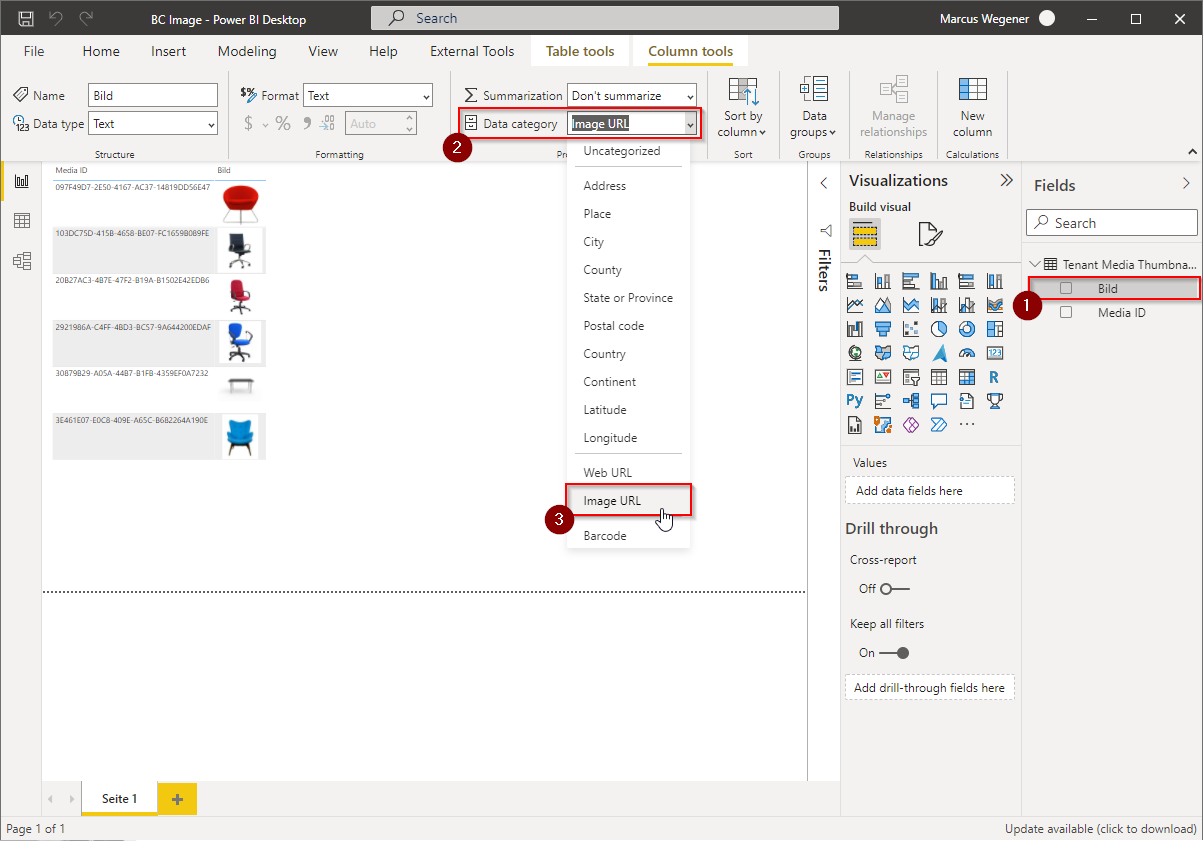Add a new report page
Viewport: 1203px width, 841px height.
point(177,799)
